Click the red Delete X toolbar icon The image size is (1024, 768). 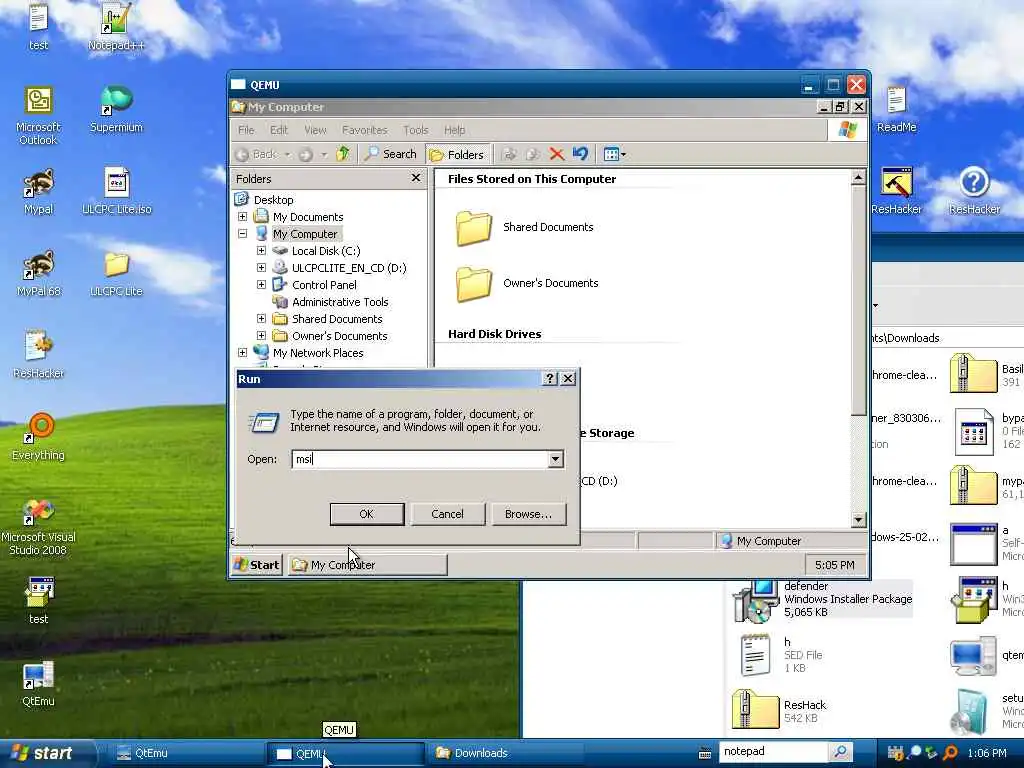(x=556, y=154)
